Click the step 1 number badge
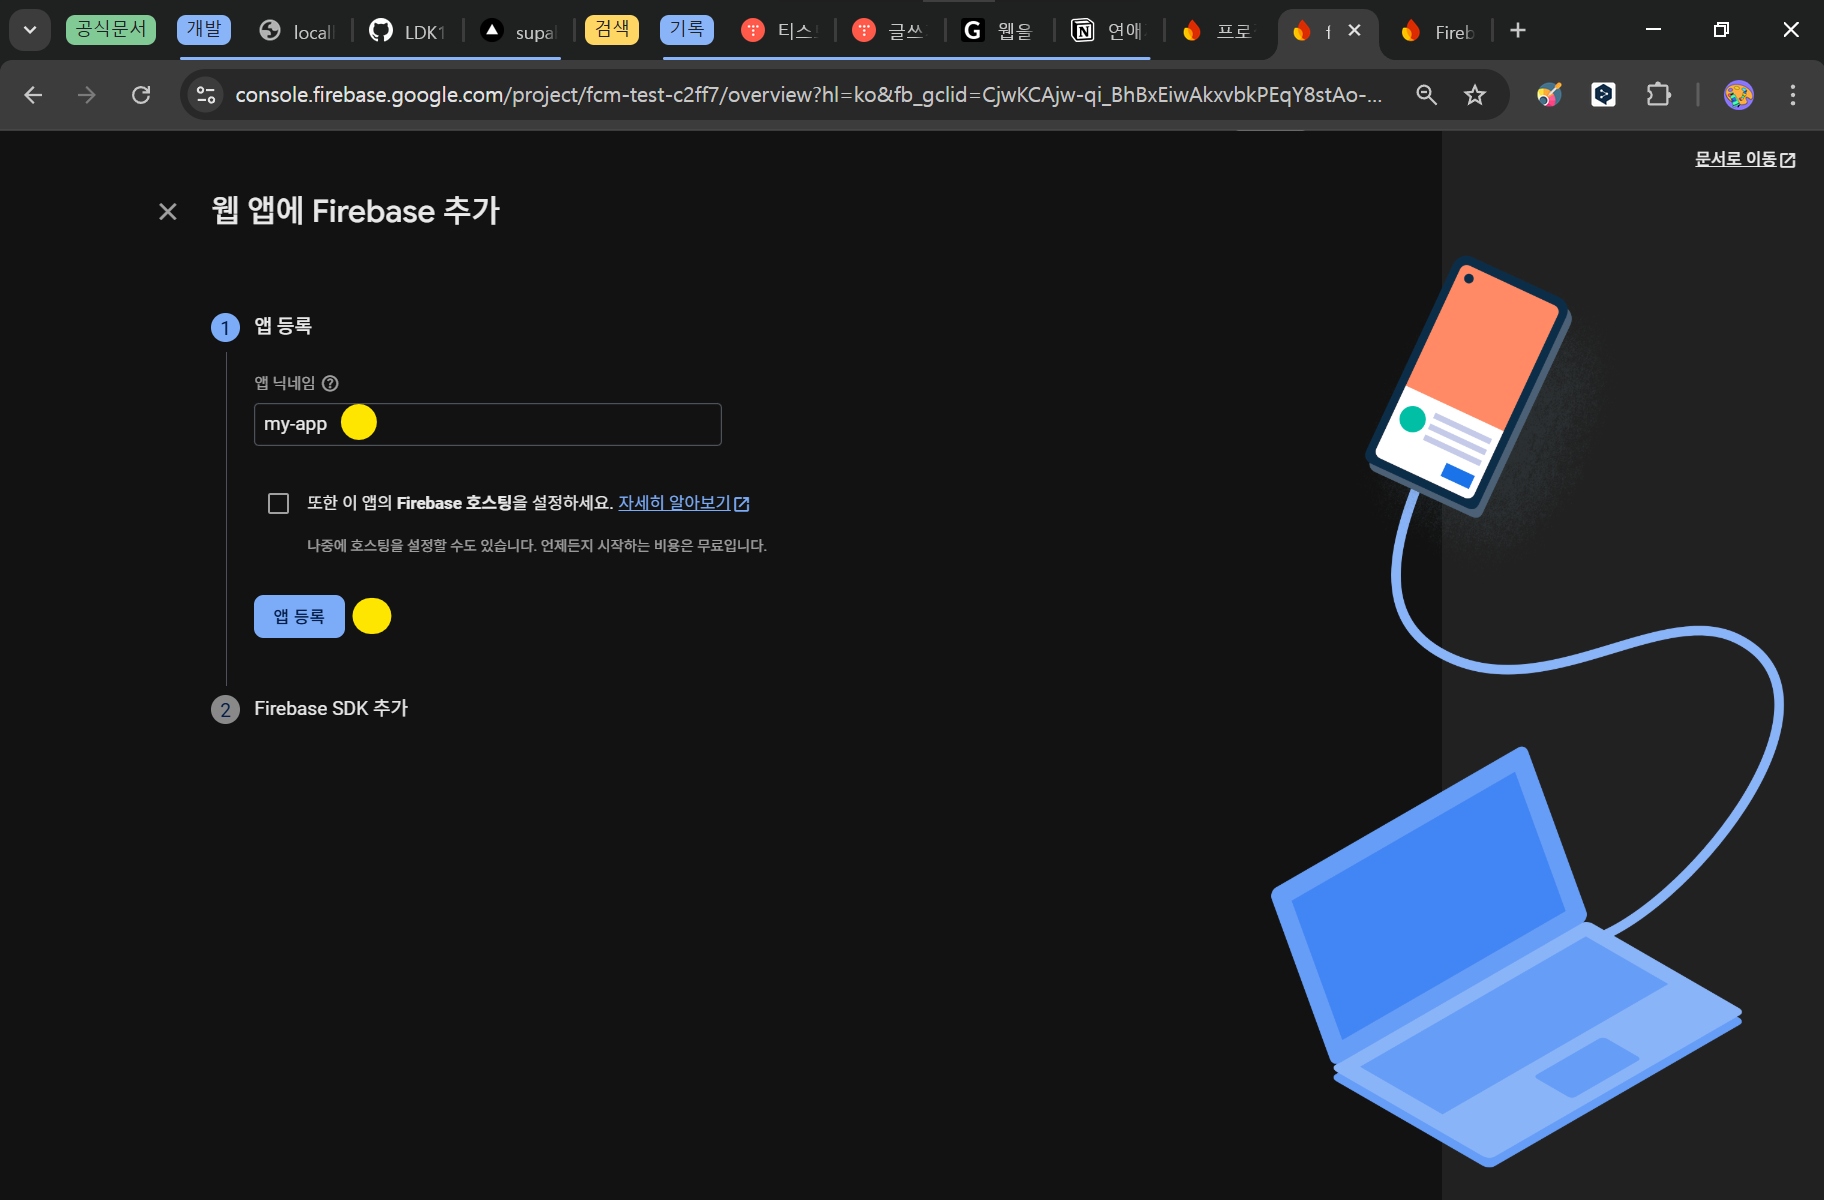The height and width of the screenshot is (1200, 1824). coord(225,327)
